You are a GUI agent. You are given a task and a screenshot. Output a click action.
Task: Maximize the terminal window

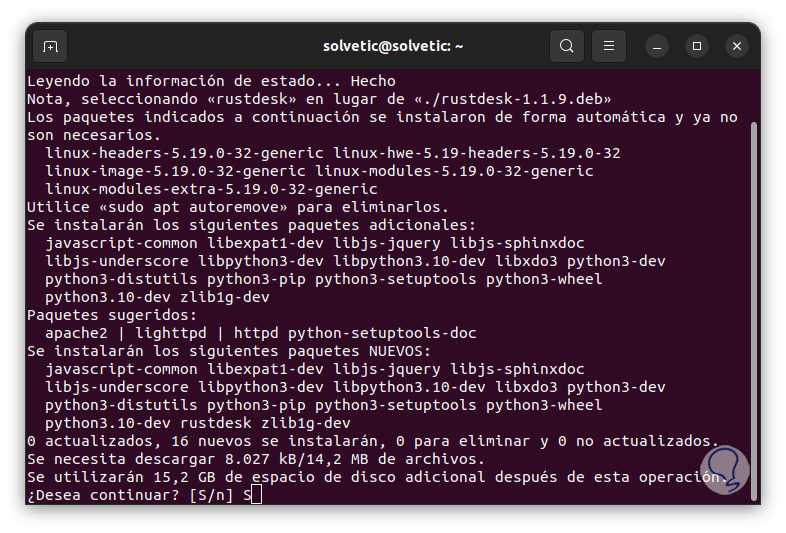click(697, 46)
